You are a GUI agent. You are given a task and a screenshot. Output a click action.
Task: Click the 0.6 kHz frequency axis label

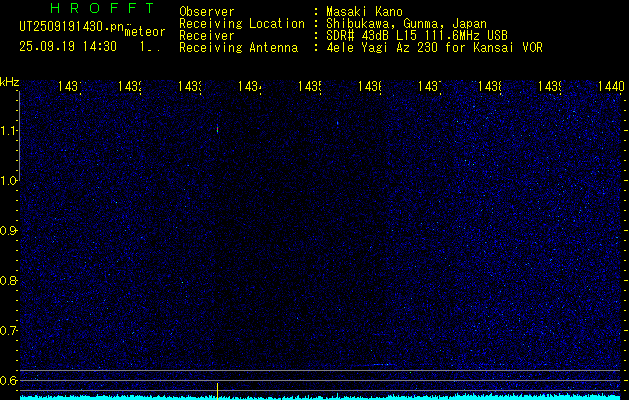pyautogui.click(x=8, y=380)
